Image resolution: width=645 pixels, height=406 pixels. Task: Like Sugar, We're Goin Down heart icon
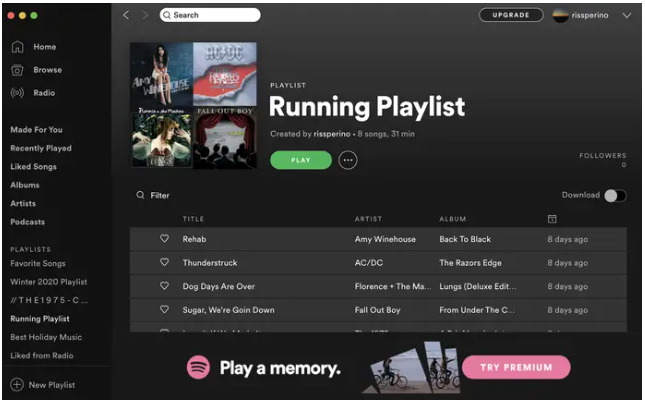pos(164,309)
